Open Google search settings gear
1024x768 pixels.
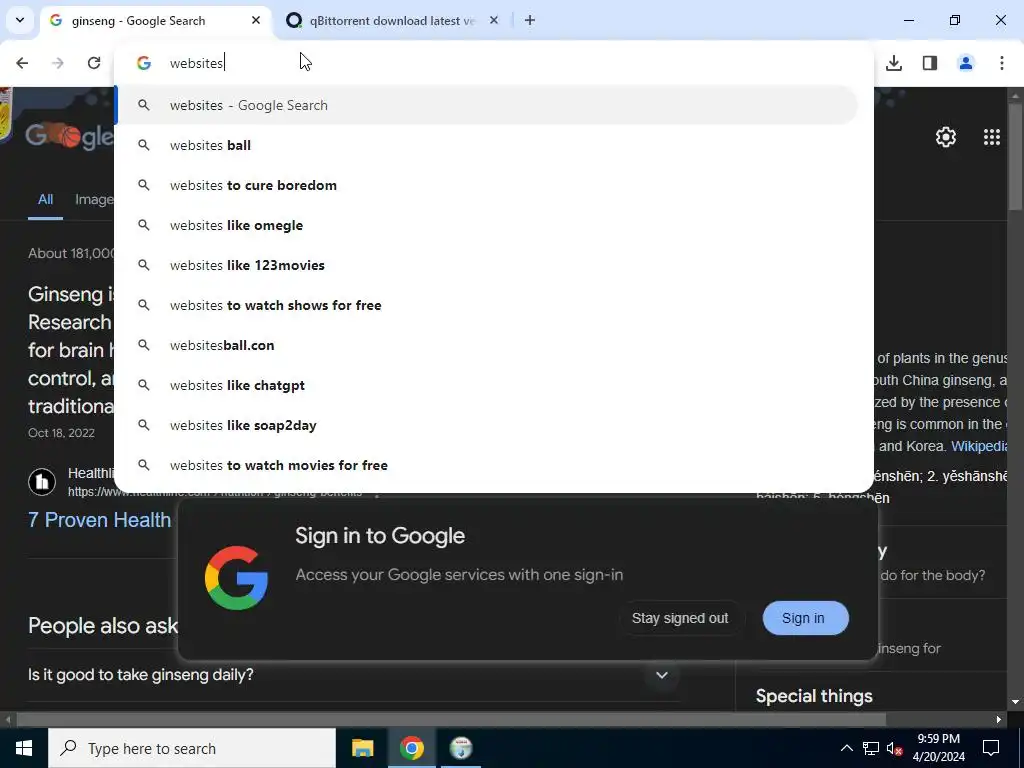coord(946,137)
